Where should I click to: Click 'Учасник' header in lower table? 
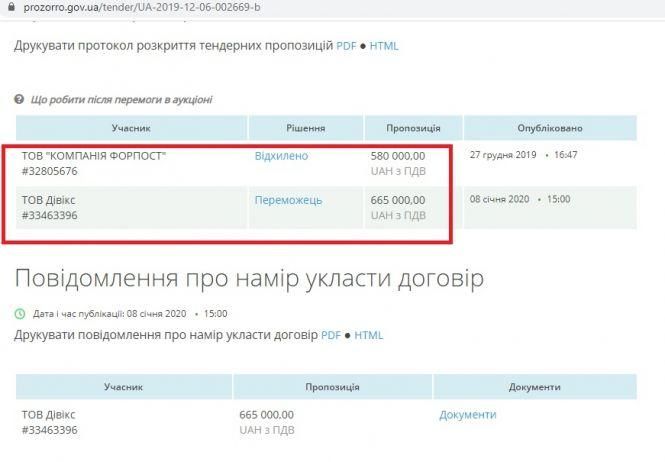click(123, 387)
